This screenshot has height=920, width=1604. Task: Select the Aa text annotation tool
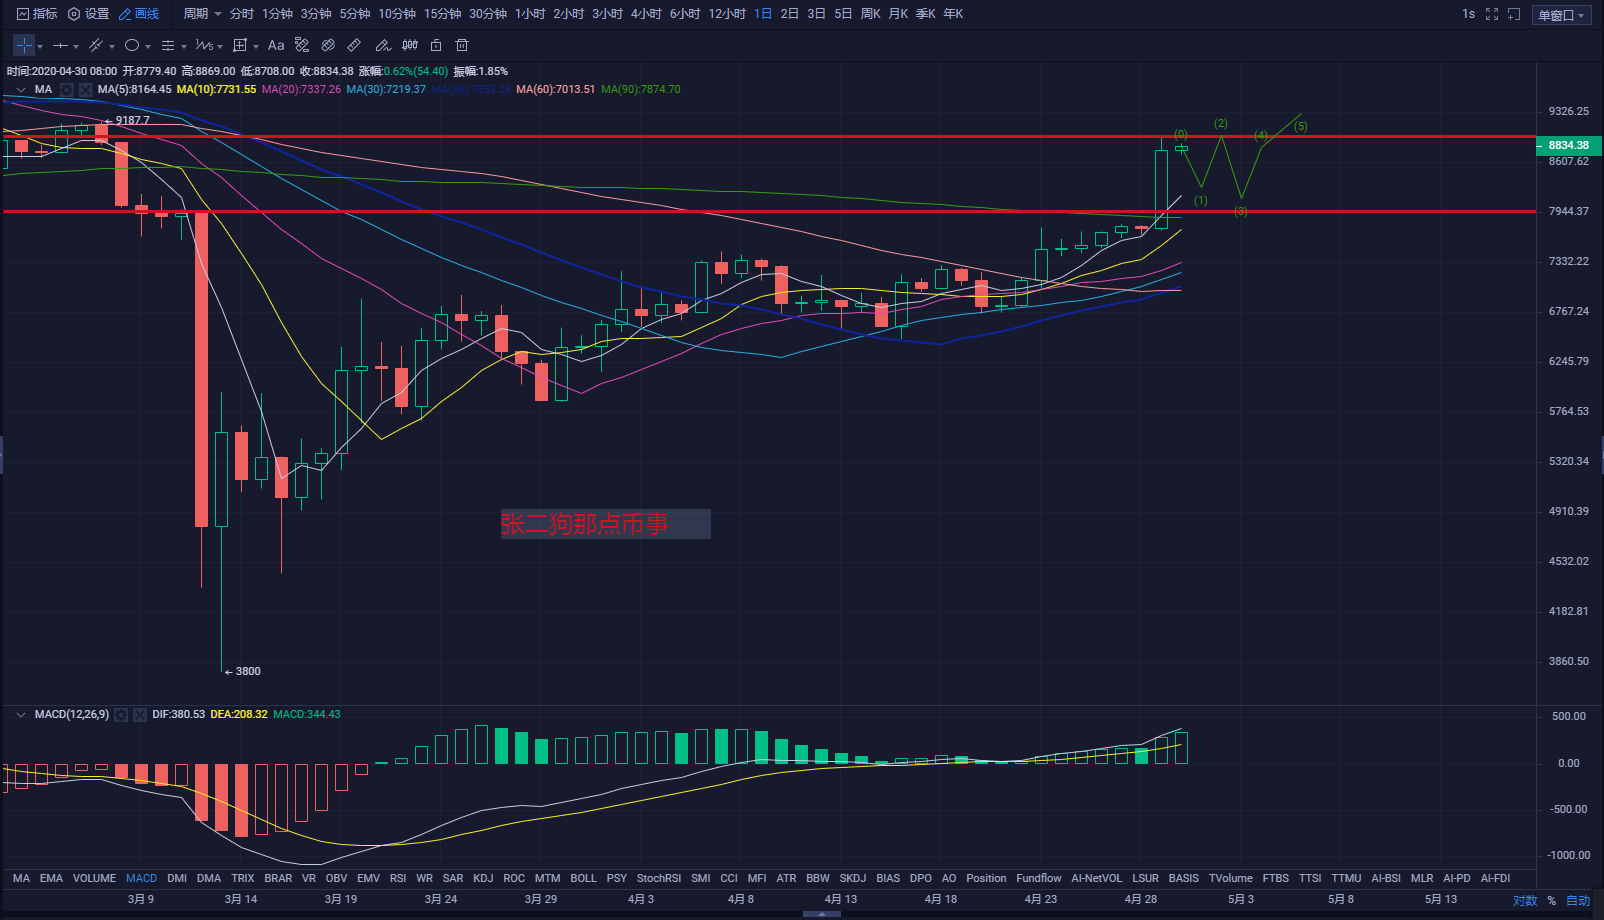(x=276, y=45)
